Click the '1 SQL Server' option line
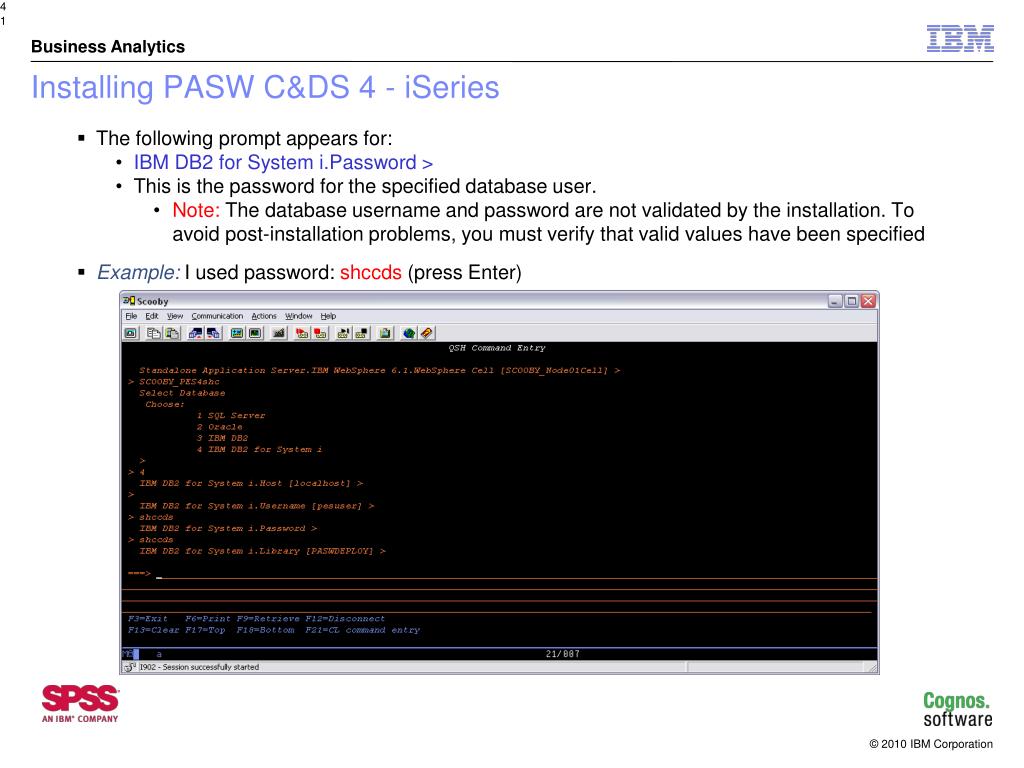The width and height of the screenshot is (1024, 768). (x=231, y=415)
